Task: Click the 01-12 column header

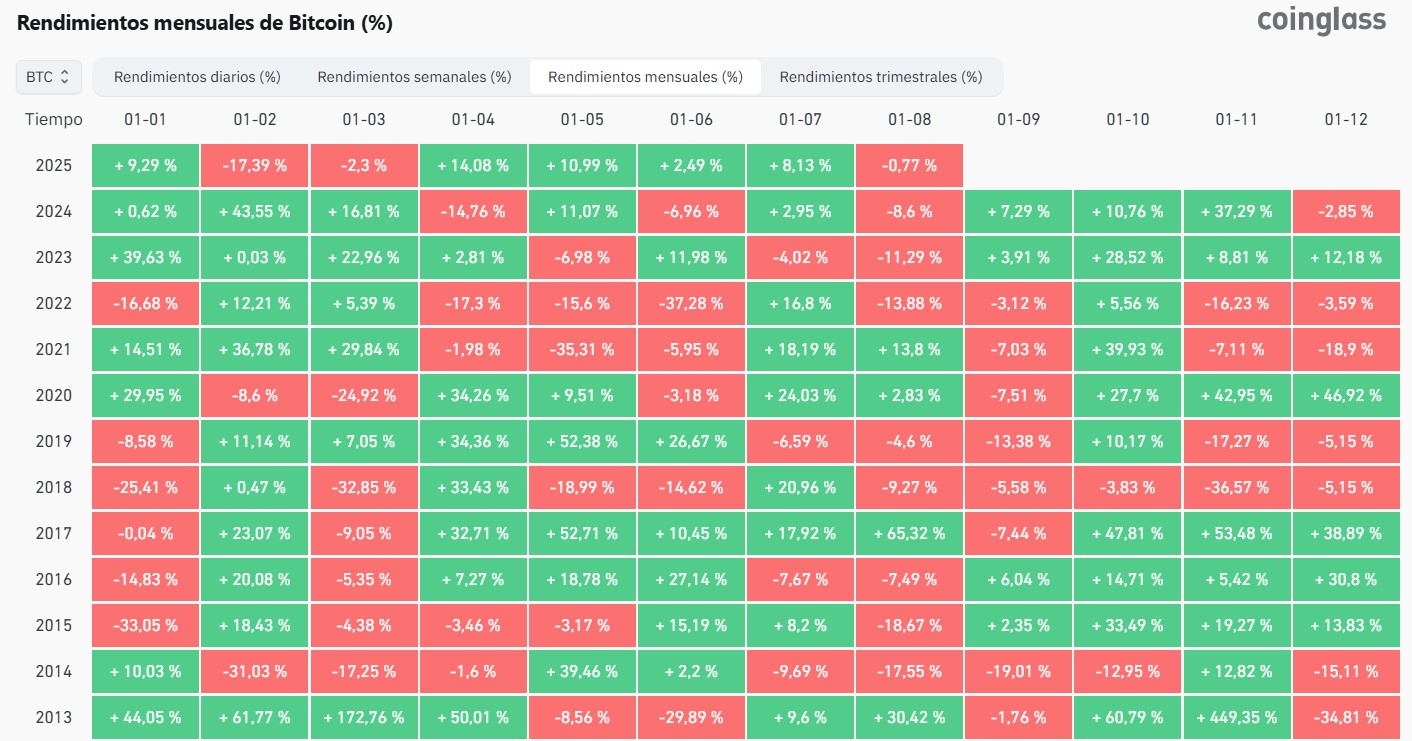Action: click(1345, 119)
